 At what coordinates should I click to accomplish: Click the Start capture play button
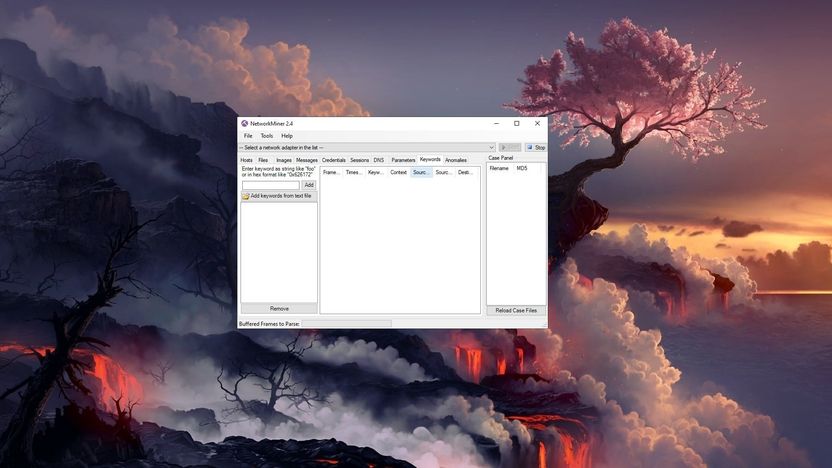pyautogui.click(x=509, y=148)
